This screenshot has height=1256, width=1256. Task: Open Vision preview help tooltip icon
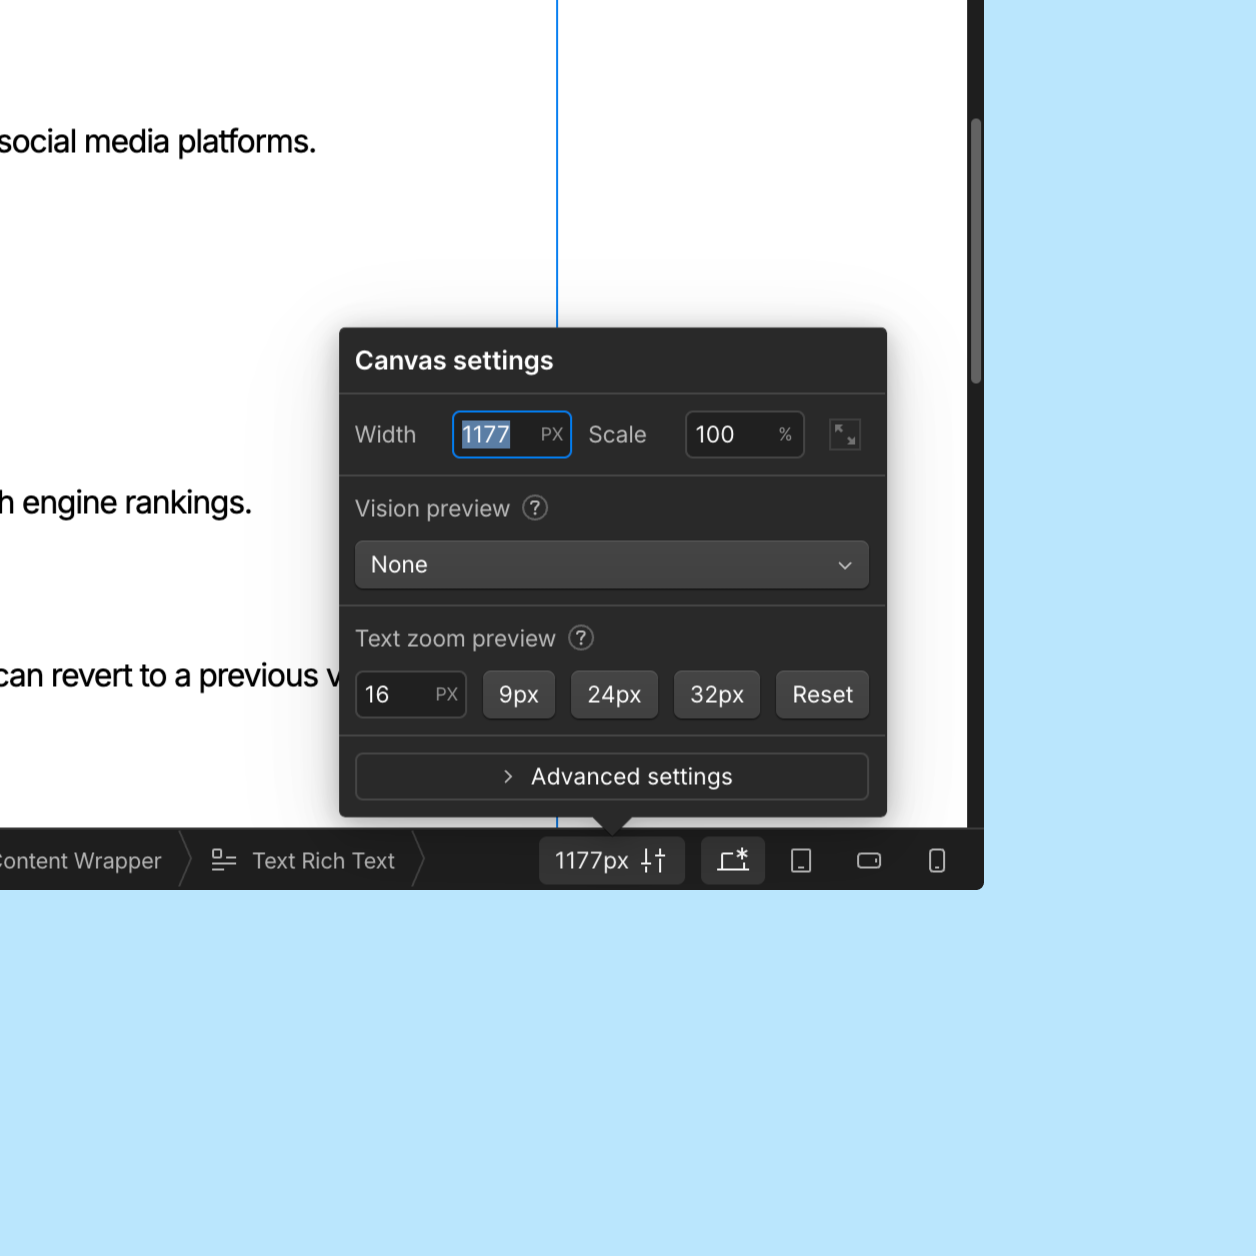coord(535,508)
